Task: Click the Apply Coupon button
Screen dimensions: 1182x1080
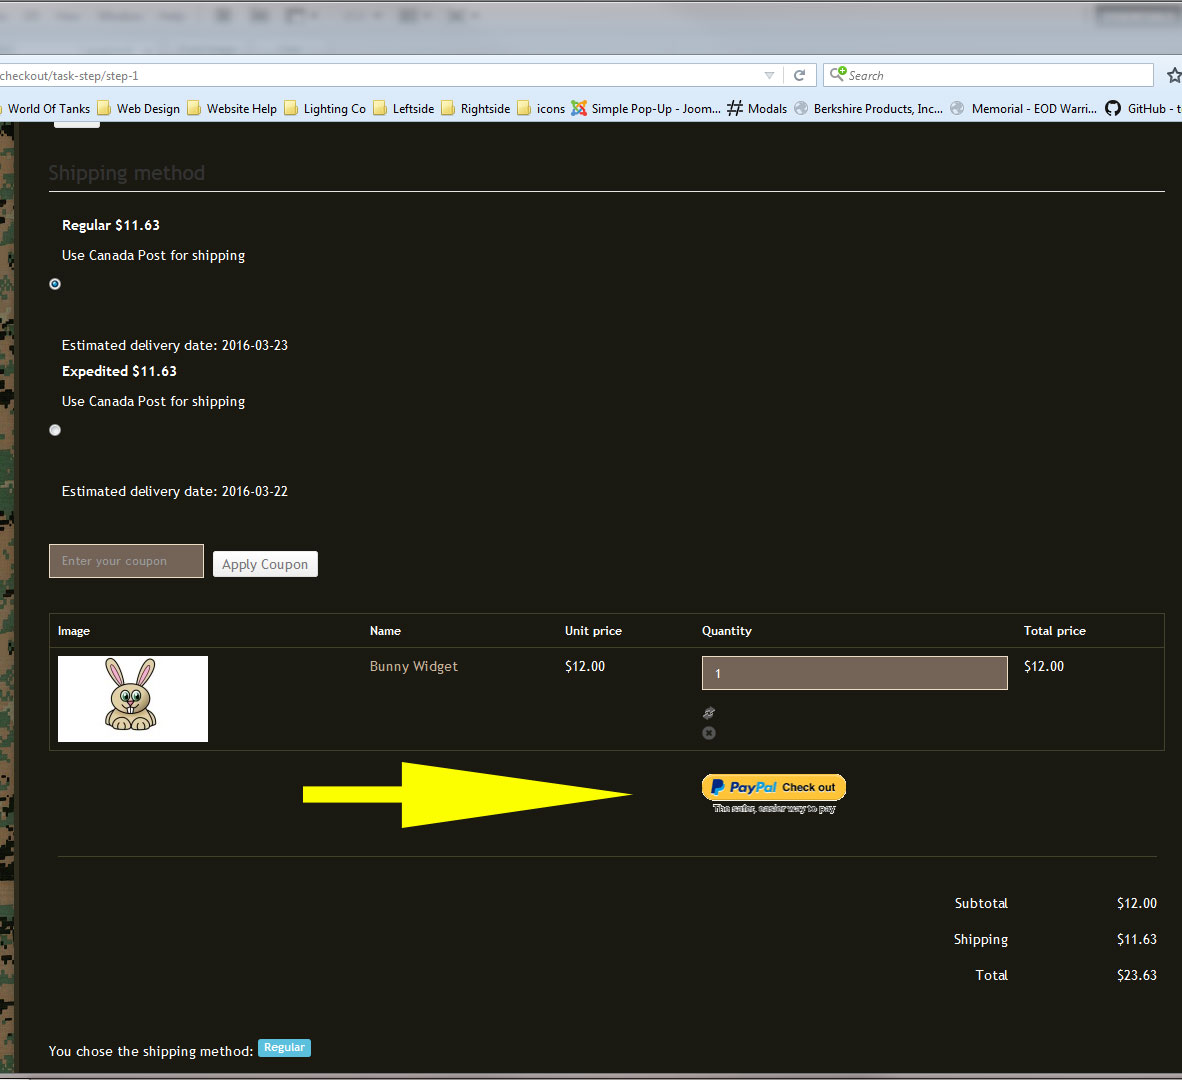Action: tap(265, 564)
